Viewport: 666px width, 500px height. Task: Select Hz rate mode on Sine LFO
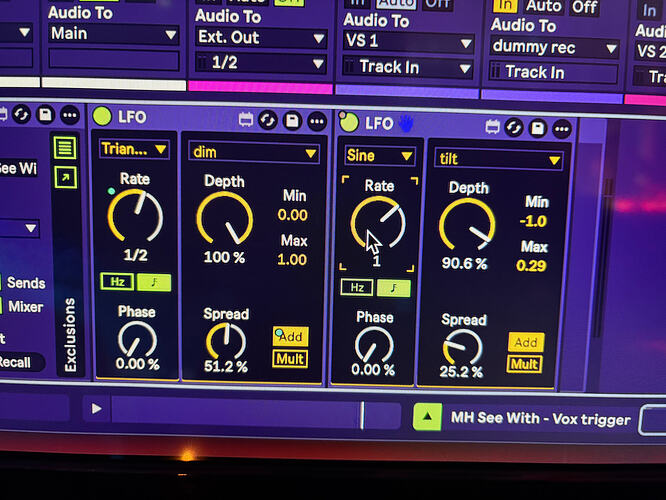[357, 288]
